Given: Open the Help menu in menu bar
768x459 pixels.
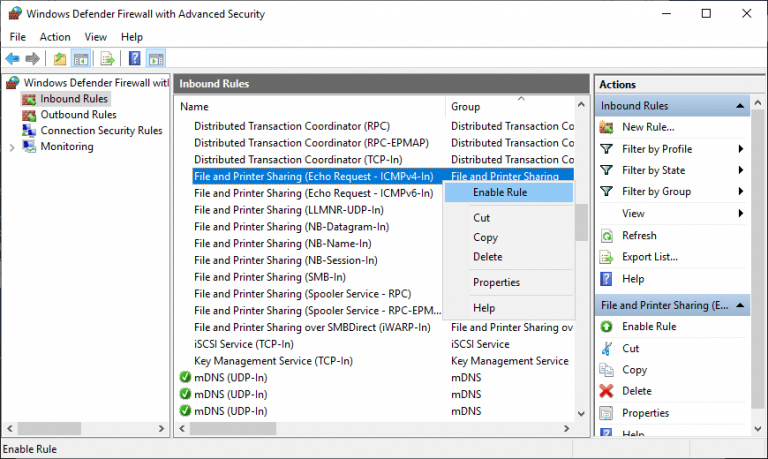Looking at the screenshot, I should (132, 37).
